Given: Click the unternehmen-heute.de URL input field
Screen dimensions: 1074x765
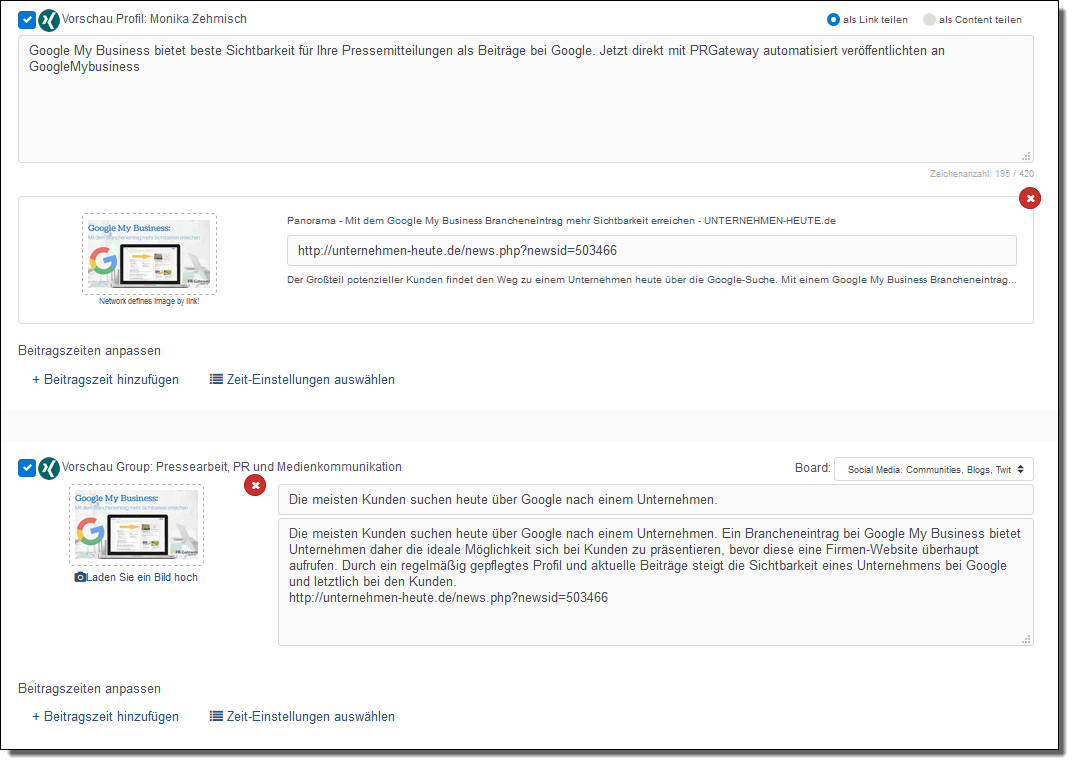Looking at the screenshot, I should tap(651, 251).
